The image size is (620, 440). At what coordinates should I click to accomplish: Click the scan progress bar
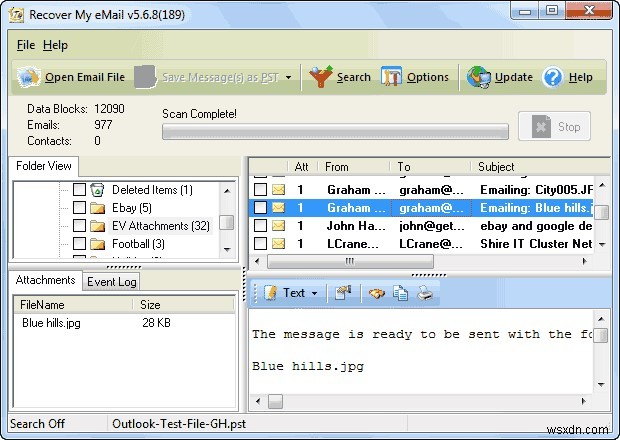335,132
